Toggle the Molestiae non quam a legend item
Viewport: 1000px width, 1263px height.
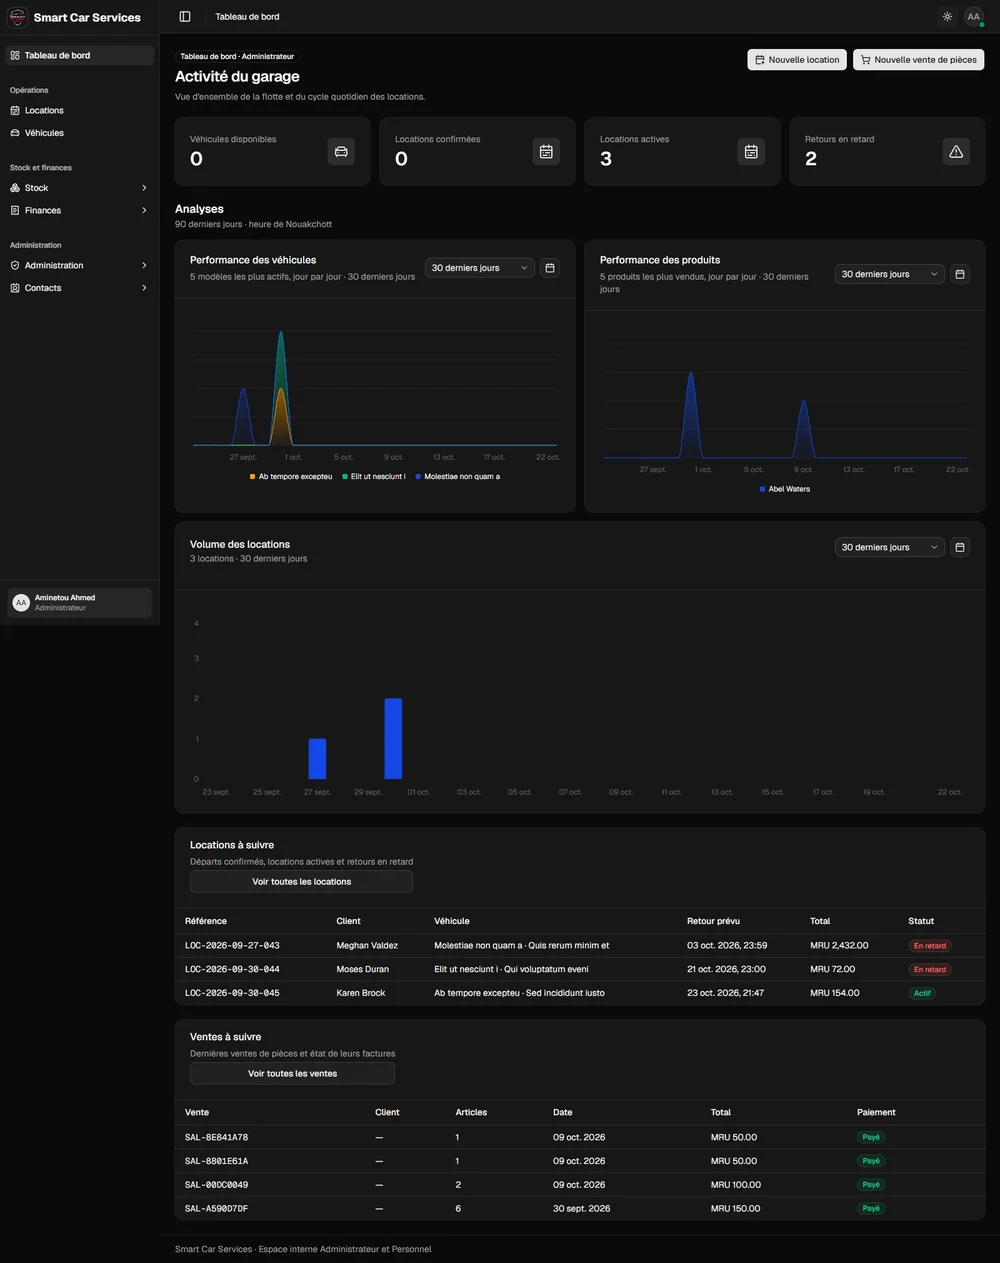(457, 477)
